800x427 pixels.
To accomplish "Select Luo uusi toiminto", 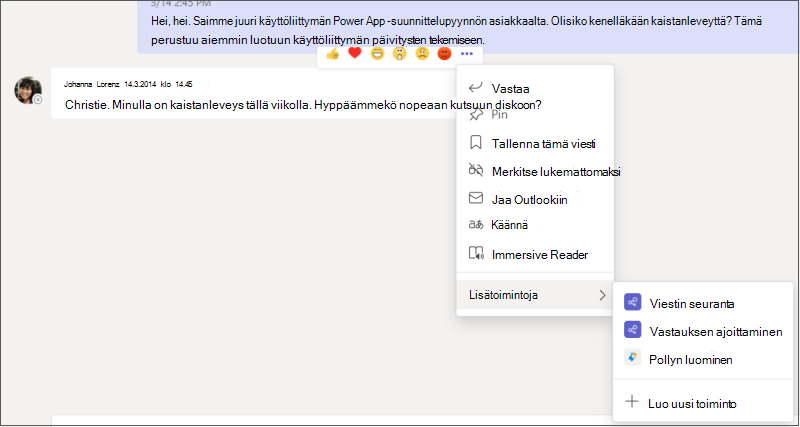I will [703, 402].
